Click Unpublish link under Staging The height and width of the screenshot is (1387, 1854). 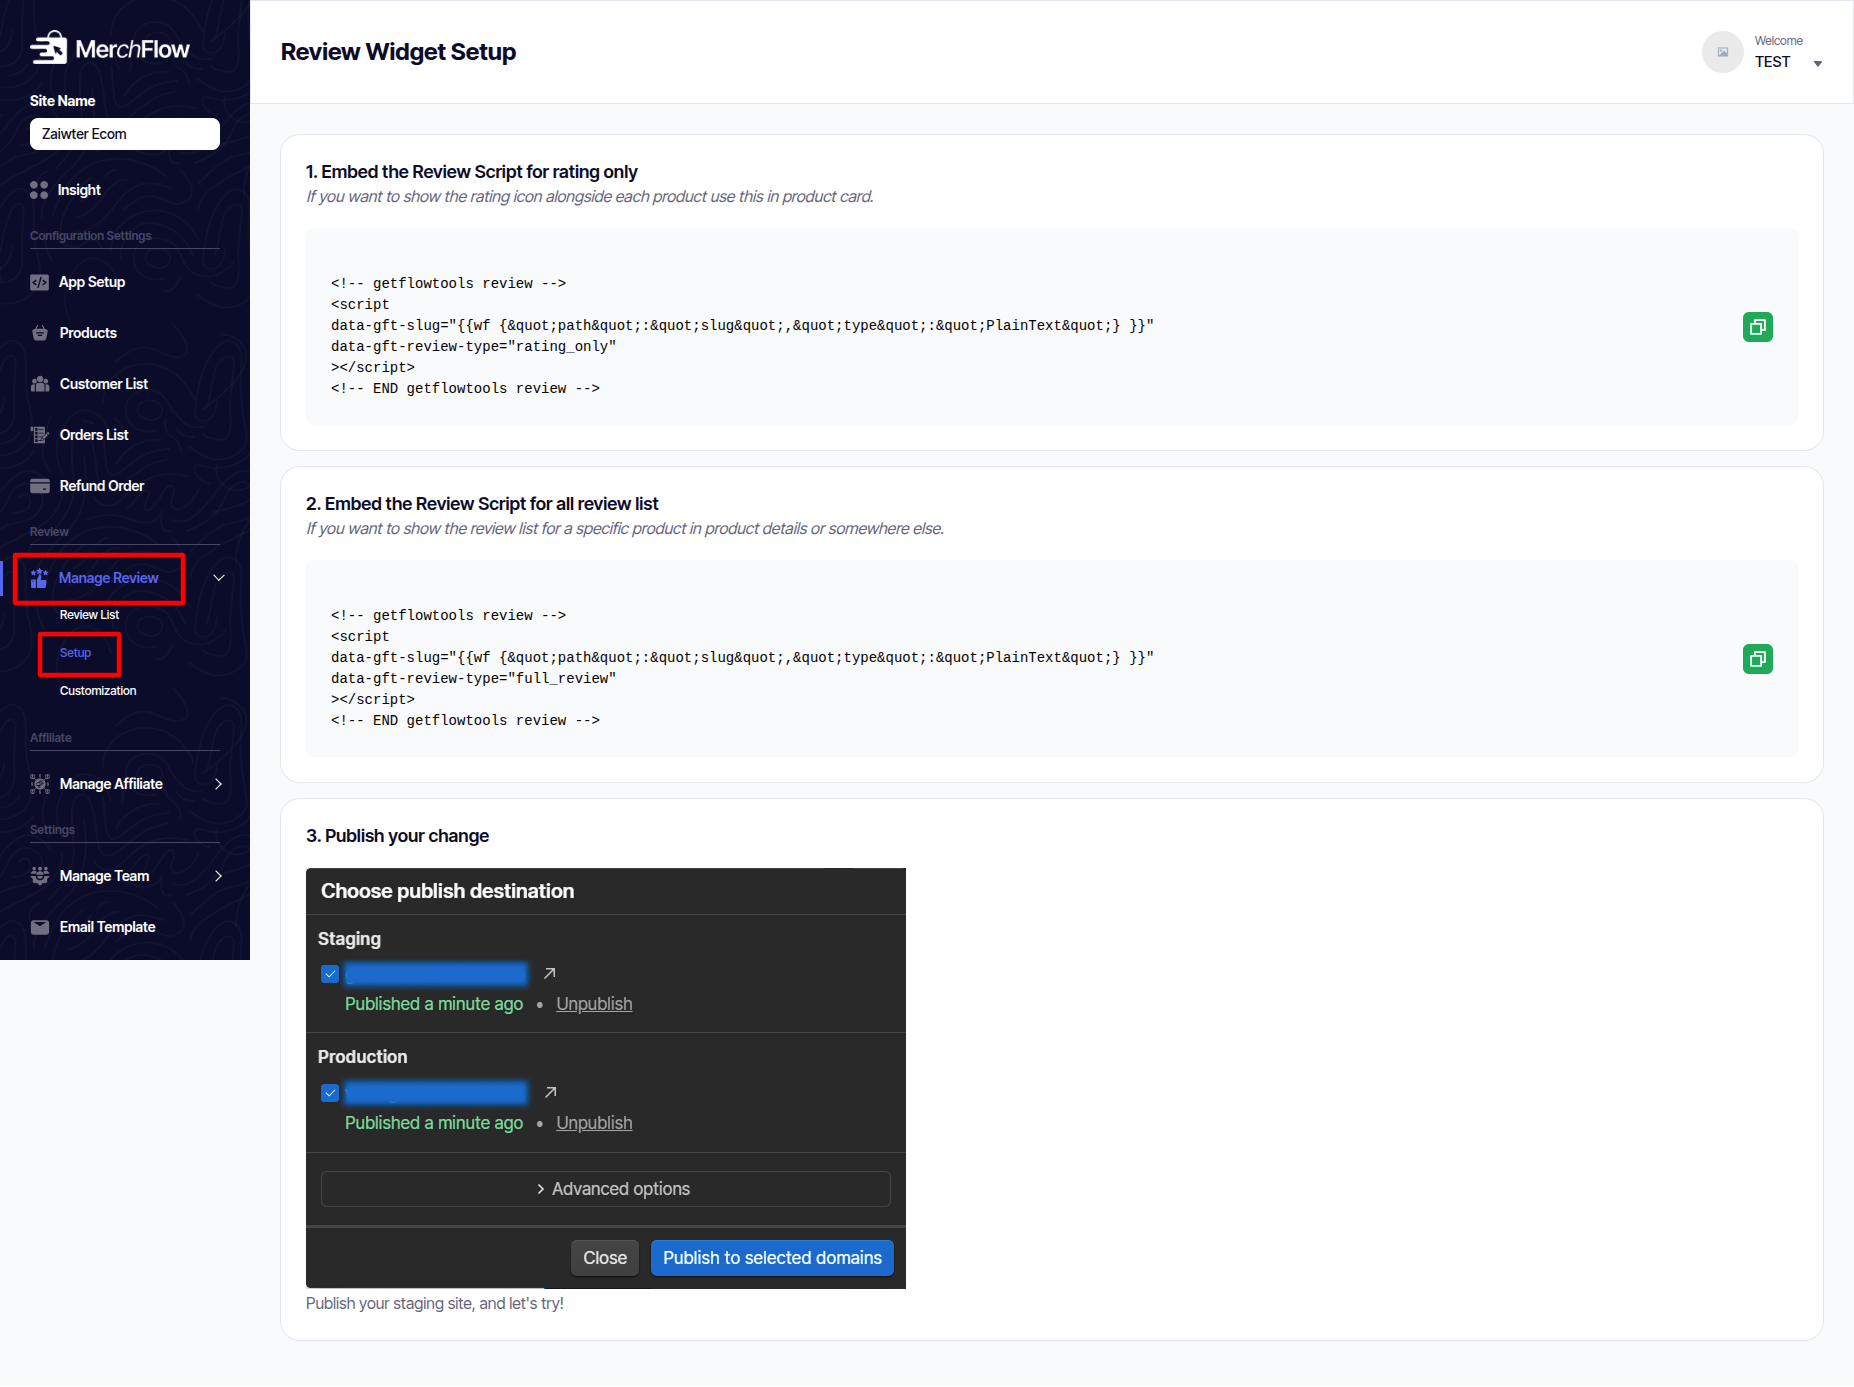coord(594,1004)
